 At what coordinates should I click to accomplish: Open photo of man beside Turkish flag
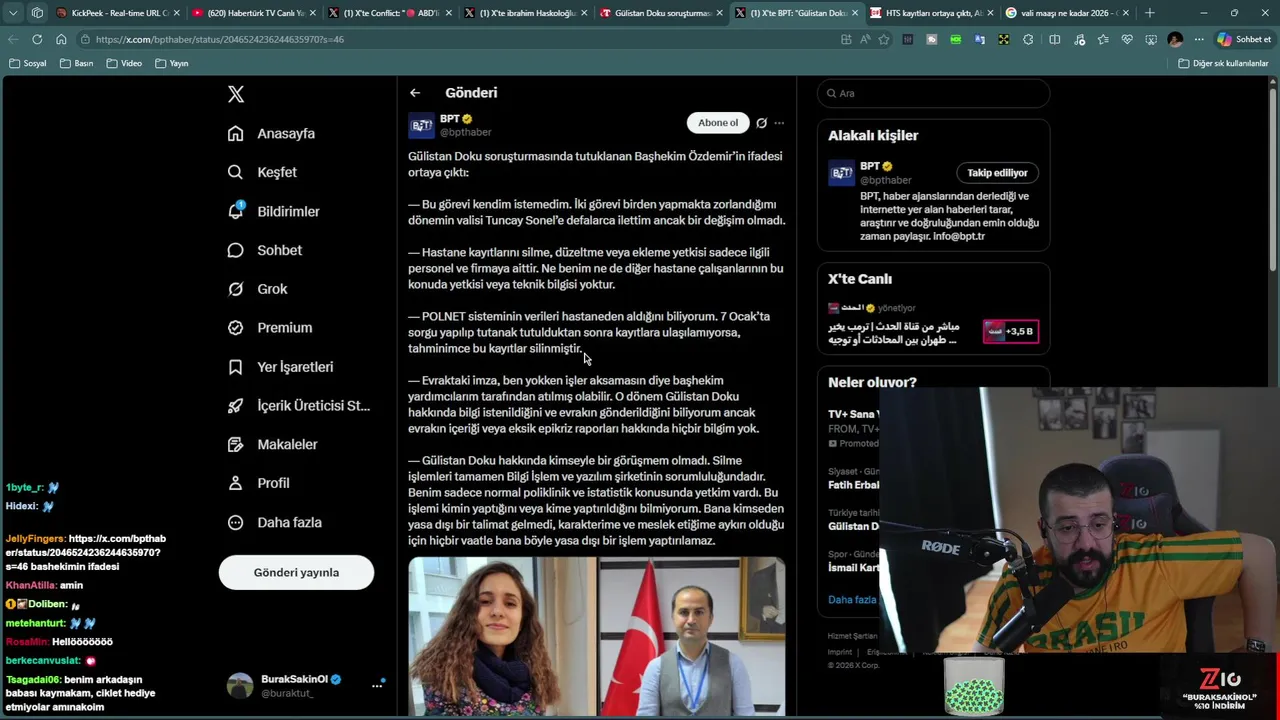tap(692, 637)
